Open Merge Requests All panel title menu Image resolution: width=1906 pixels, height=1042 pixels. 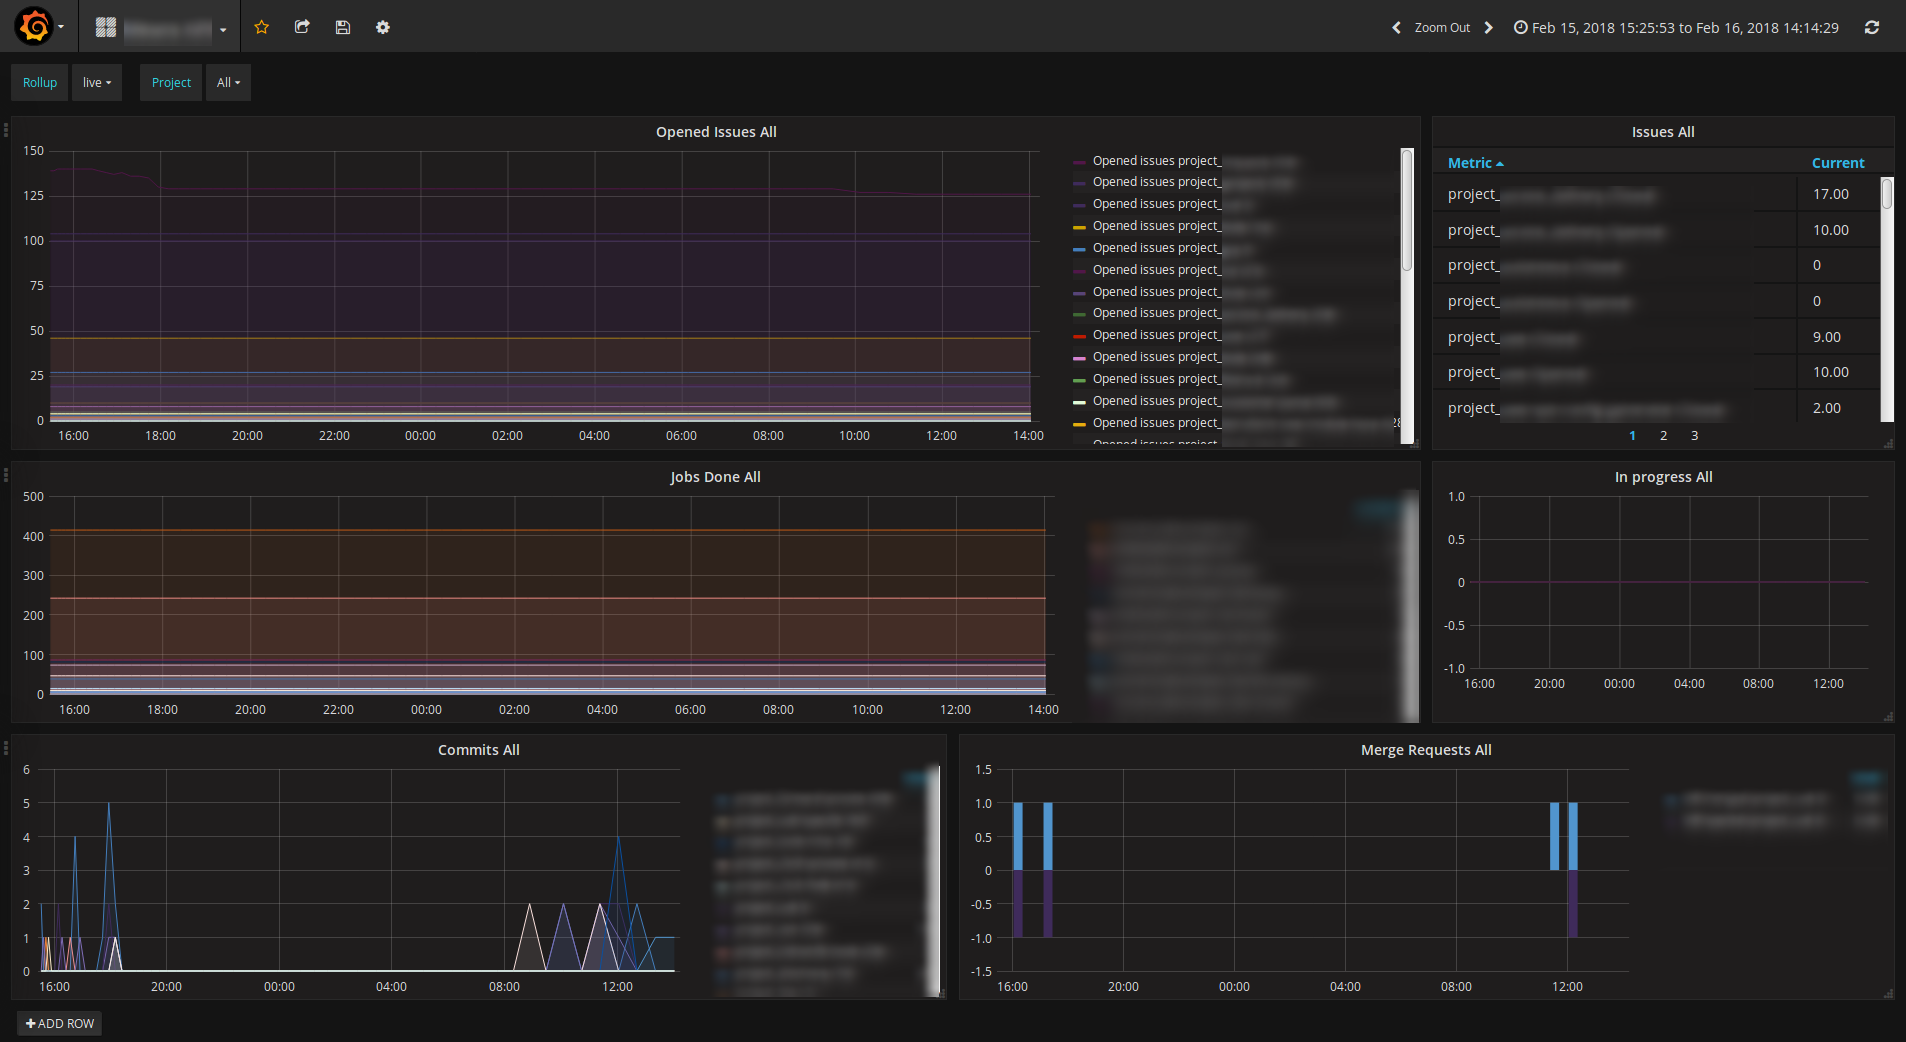pyautogui.click(x=1426, y=750)
